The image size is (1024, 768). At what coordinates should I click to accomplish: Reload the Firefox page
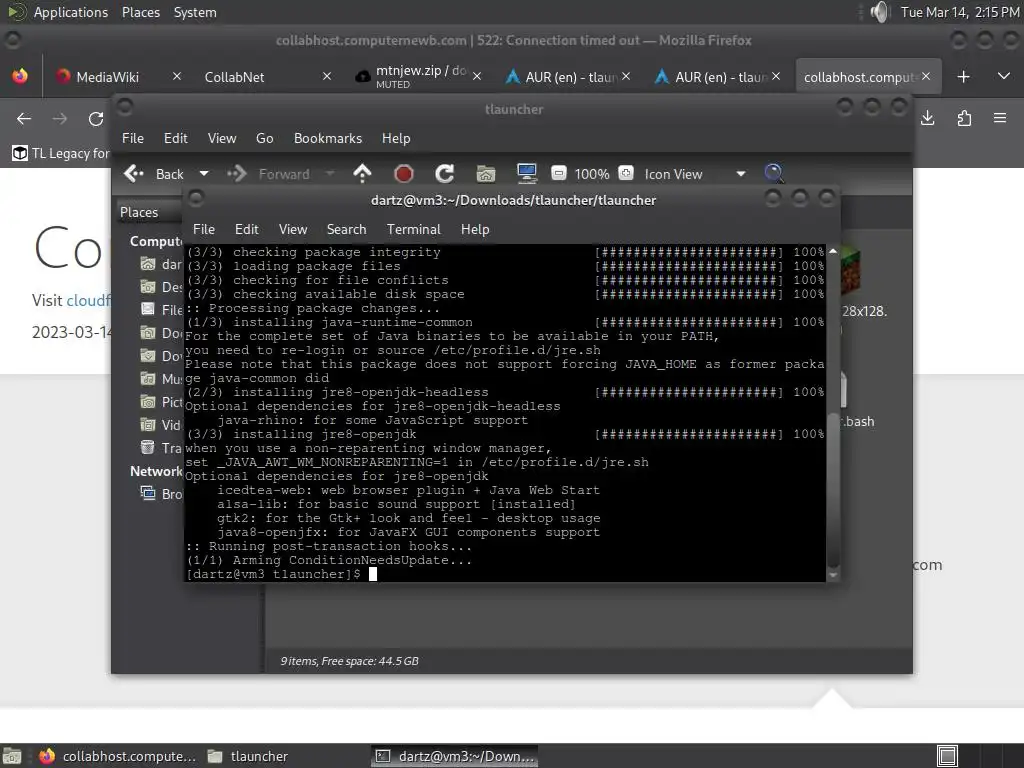tap(96, 118)
